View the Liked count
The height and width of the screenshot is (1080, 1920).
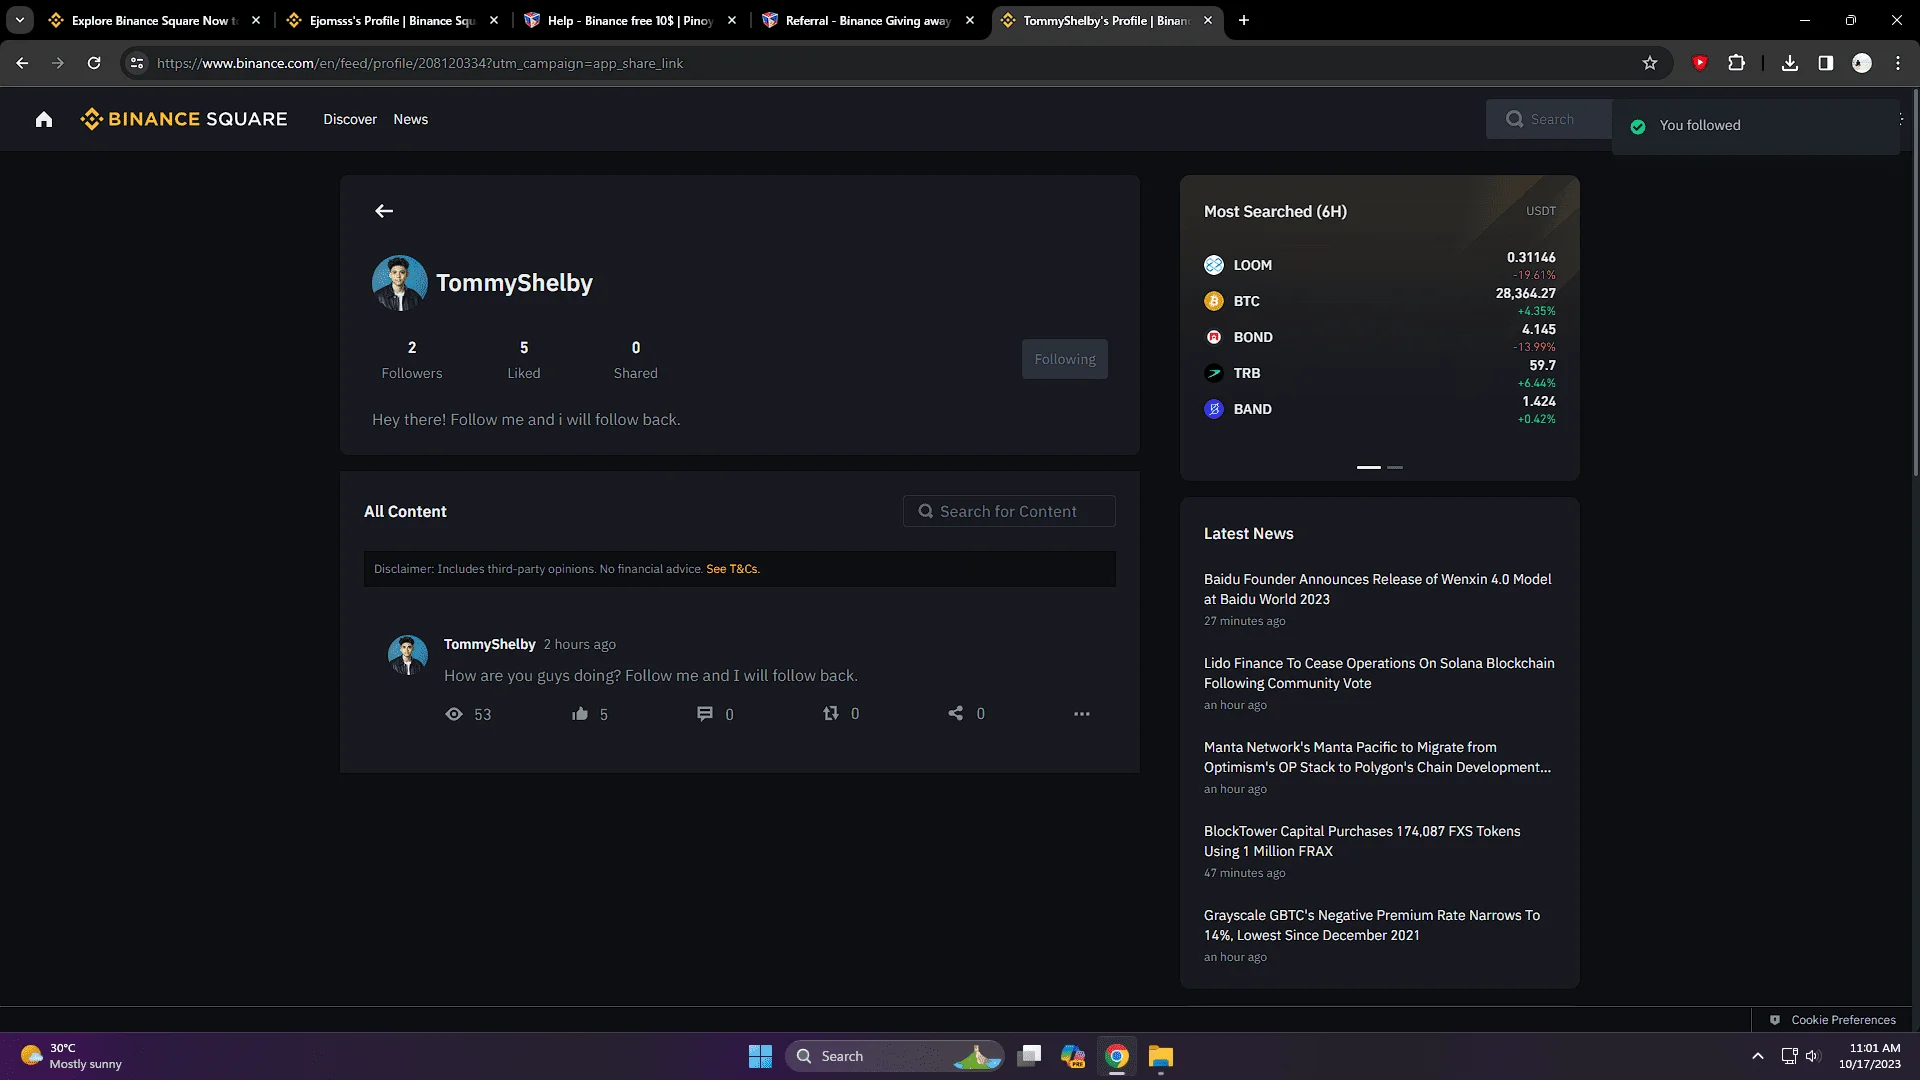click(524, 360)
